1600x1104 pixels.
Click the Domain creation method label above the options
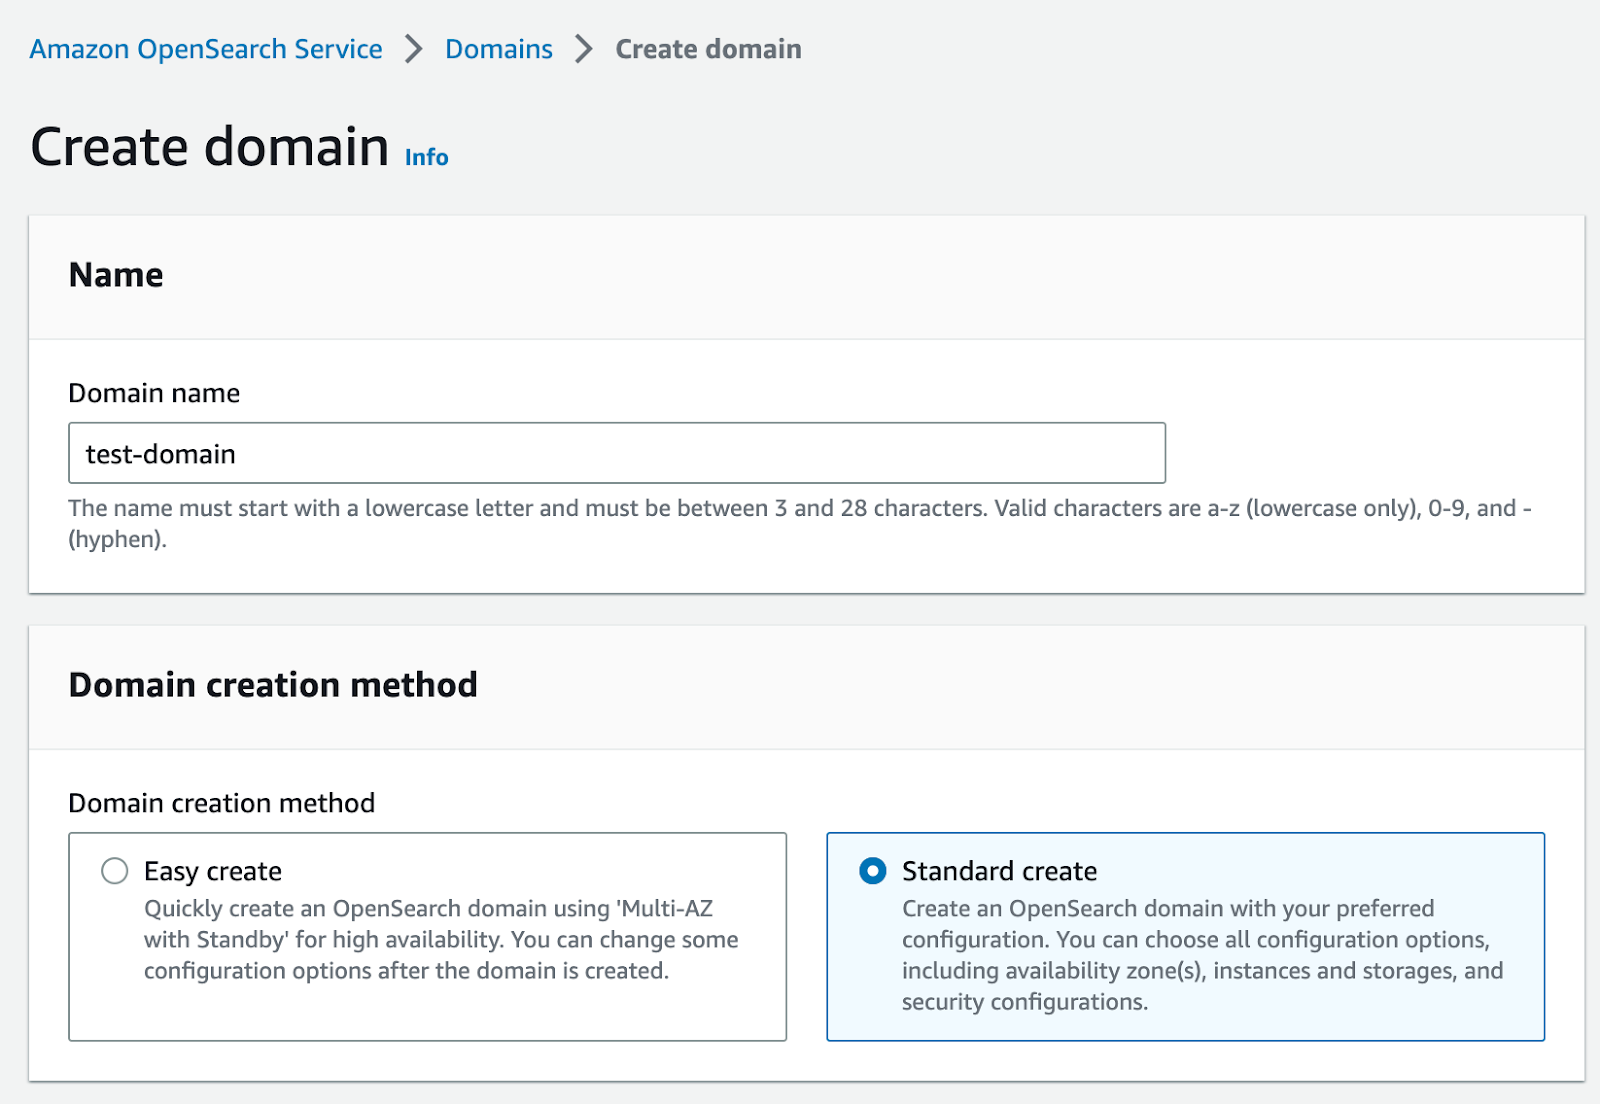(x=222, y=803)
